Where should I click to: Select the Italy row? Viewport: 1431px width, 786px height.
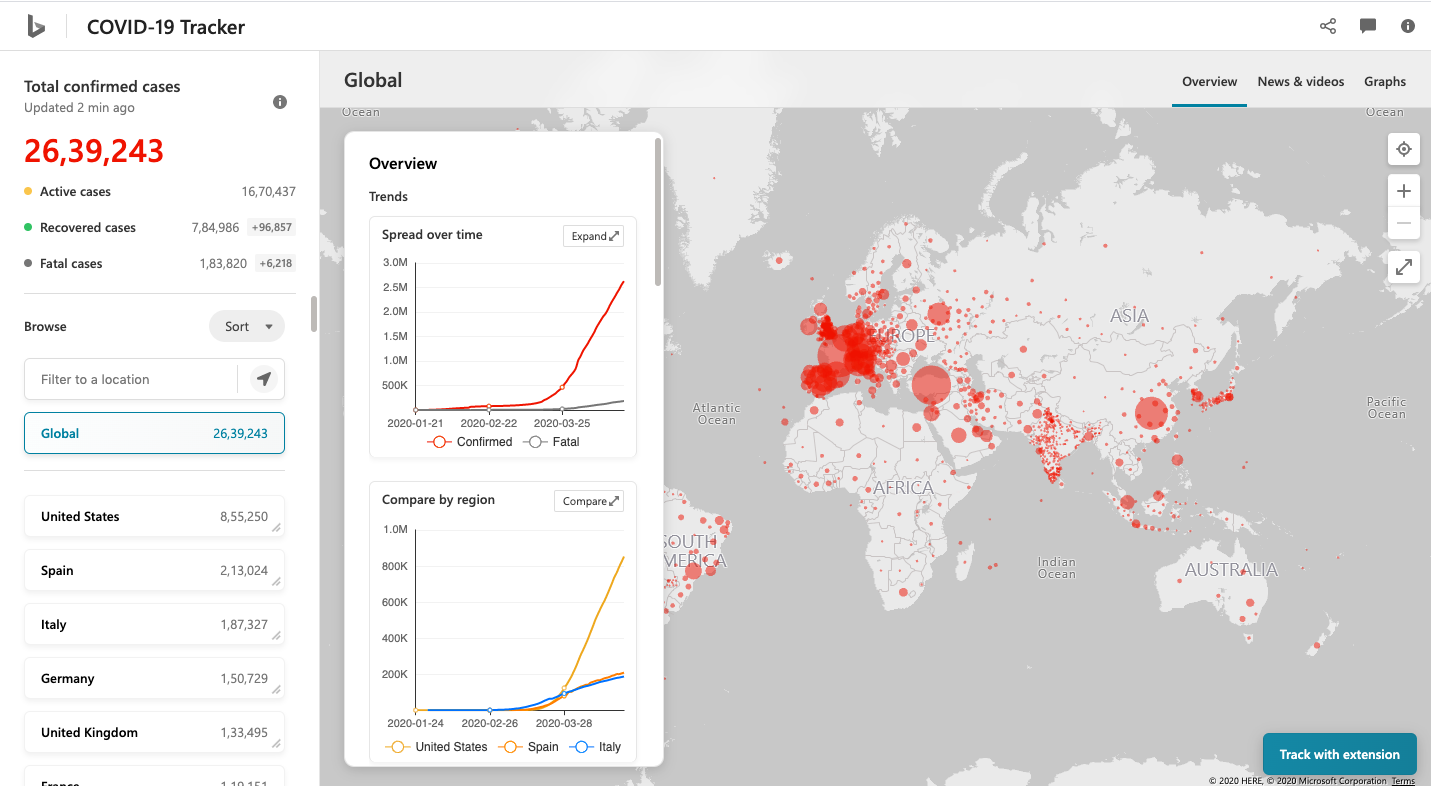(154, 625)
